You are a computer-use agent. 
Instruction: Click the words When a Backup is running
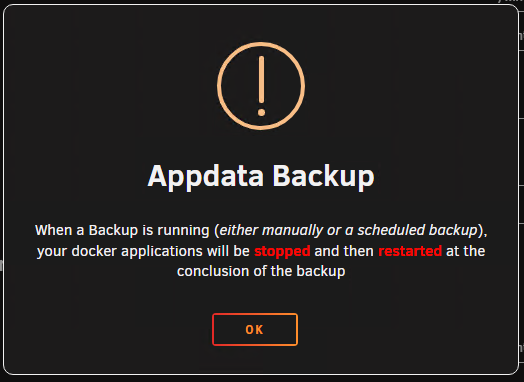[x=122, y=230]
